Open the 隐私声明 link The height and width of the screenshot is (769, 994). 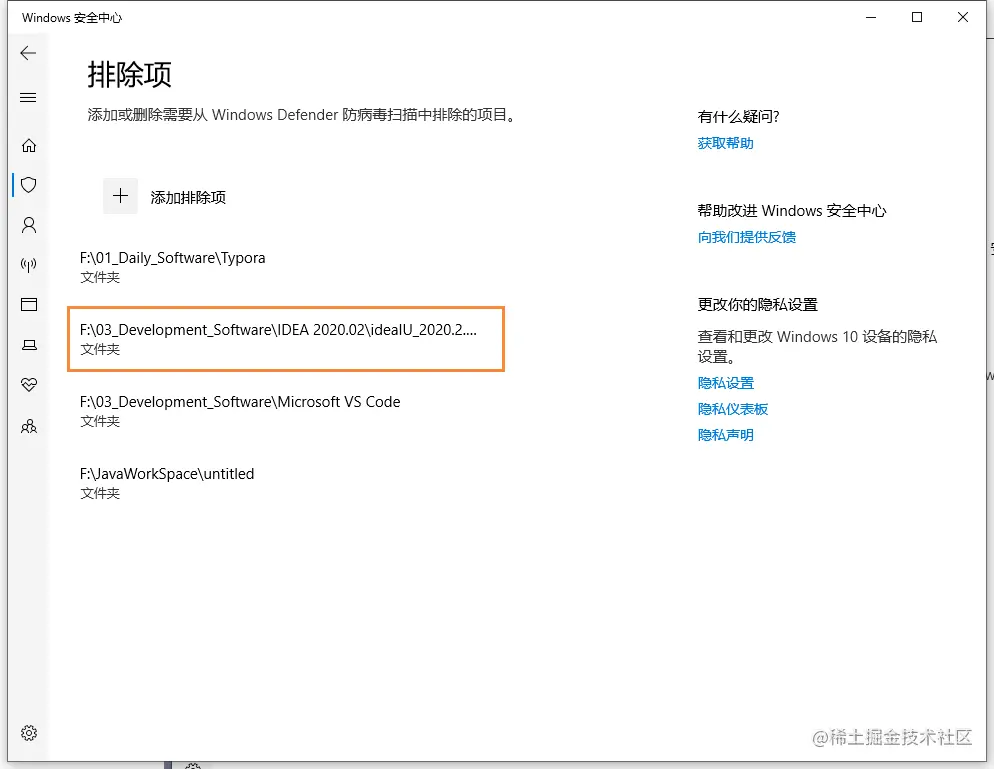point(726,435)
